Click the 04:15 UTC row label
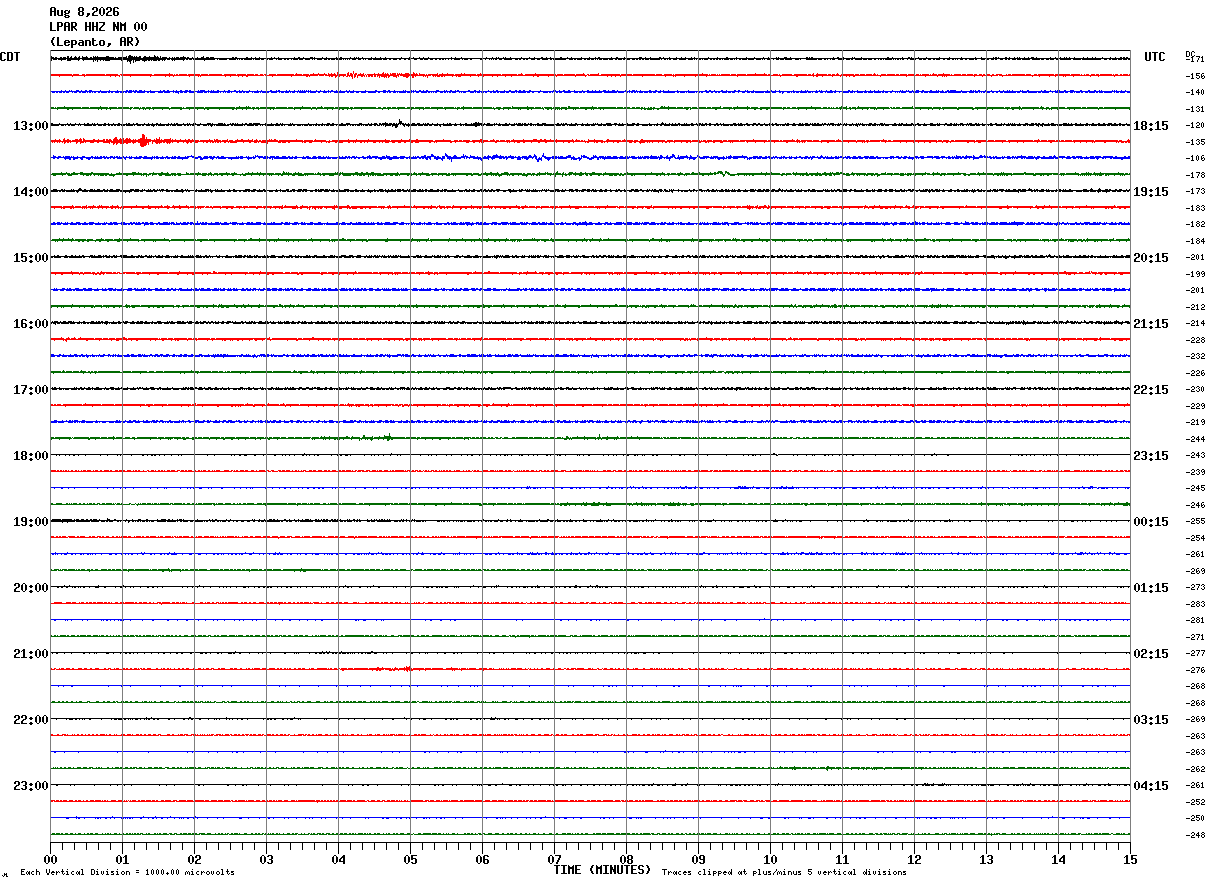Viewport: 1210px width, 886px height. tap(1151, 786)
